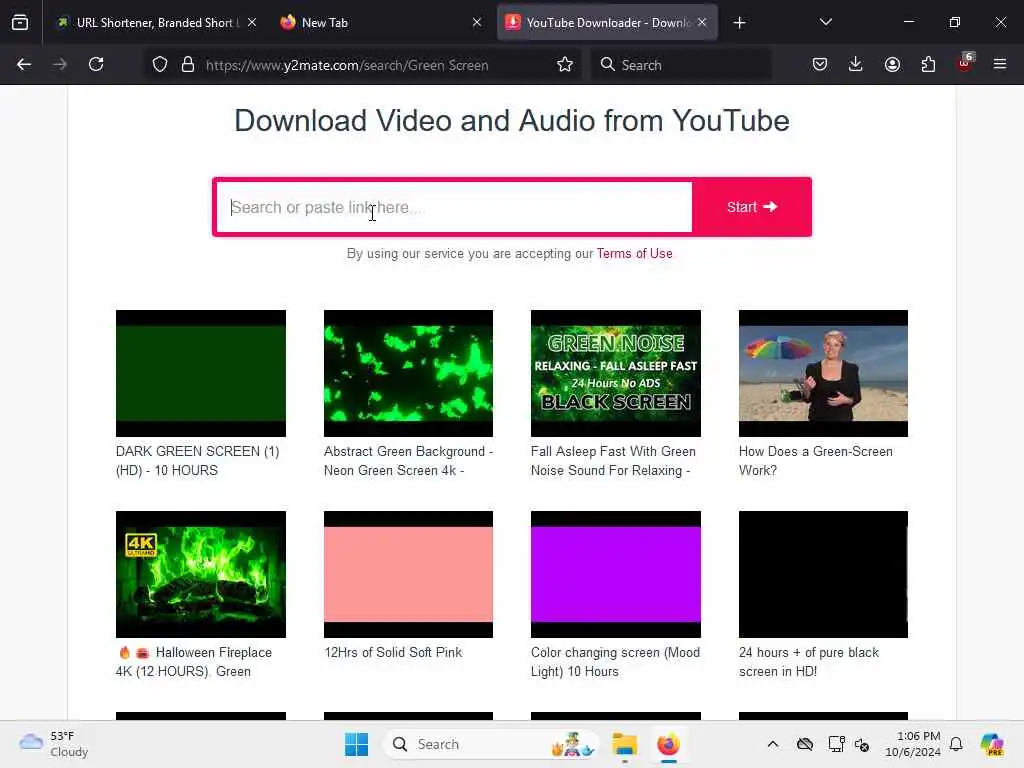1024x768 pixels.
Task: Open File Explorer from the taskbar
Action: pyautogui.click(x=624, y=744)
